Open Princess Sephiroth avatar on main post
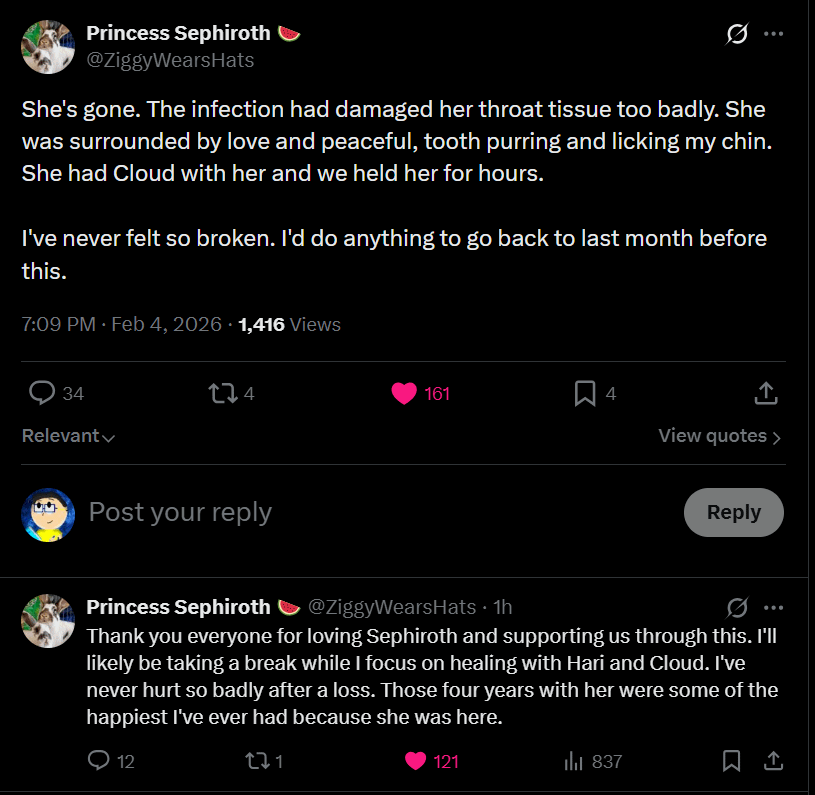815x795 pixels. pyautogui.click(x=48, y=46)
